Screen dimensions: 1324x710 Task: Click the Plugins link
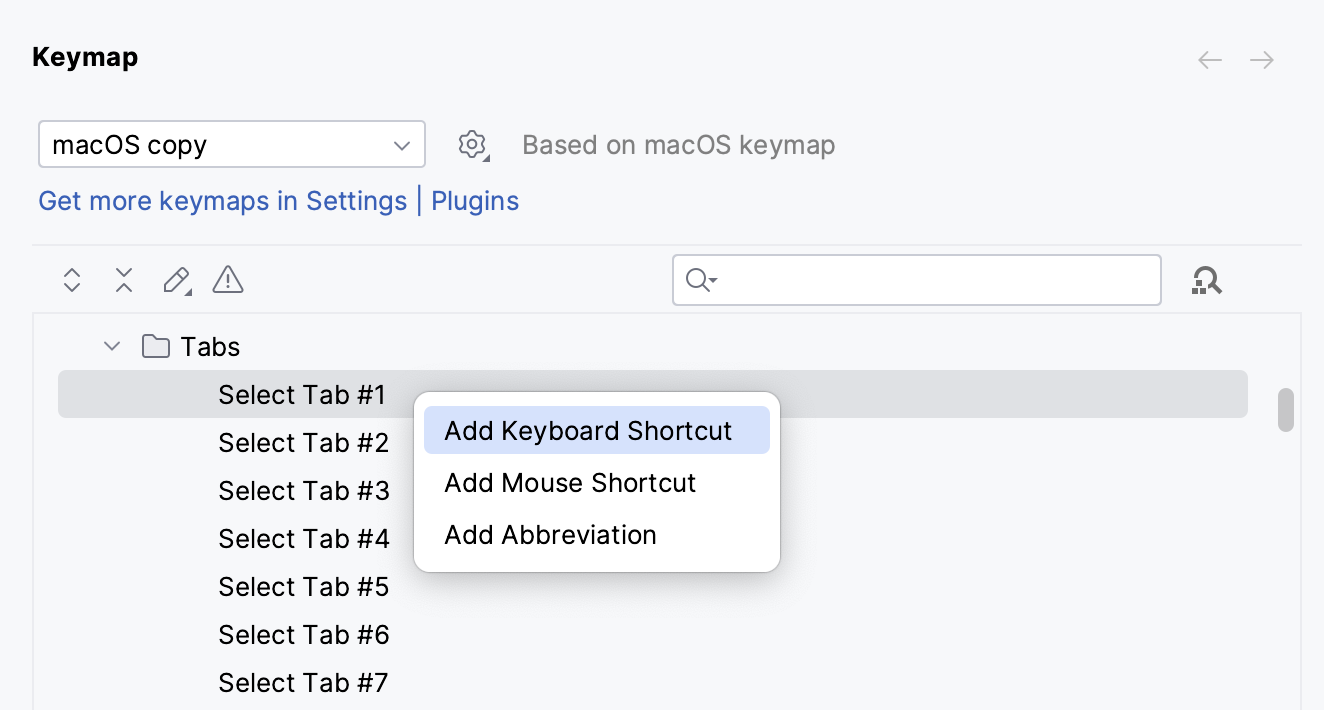coord(475,201)
